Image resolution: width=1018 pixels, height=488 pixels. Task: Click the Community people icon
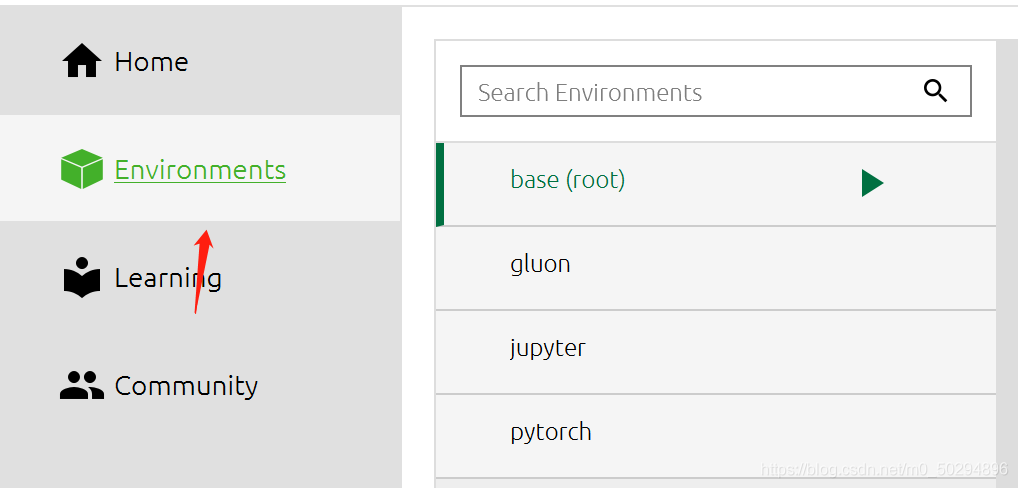click(82, 386)
